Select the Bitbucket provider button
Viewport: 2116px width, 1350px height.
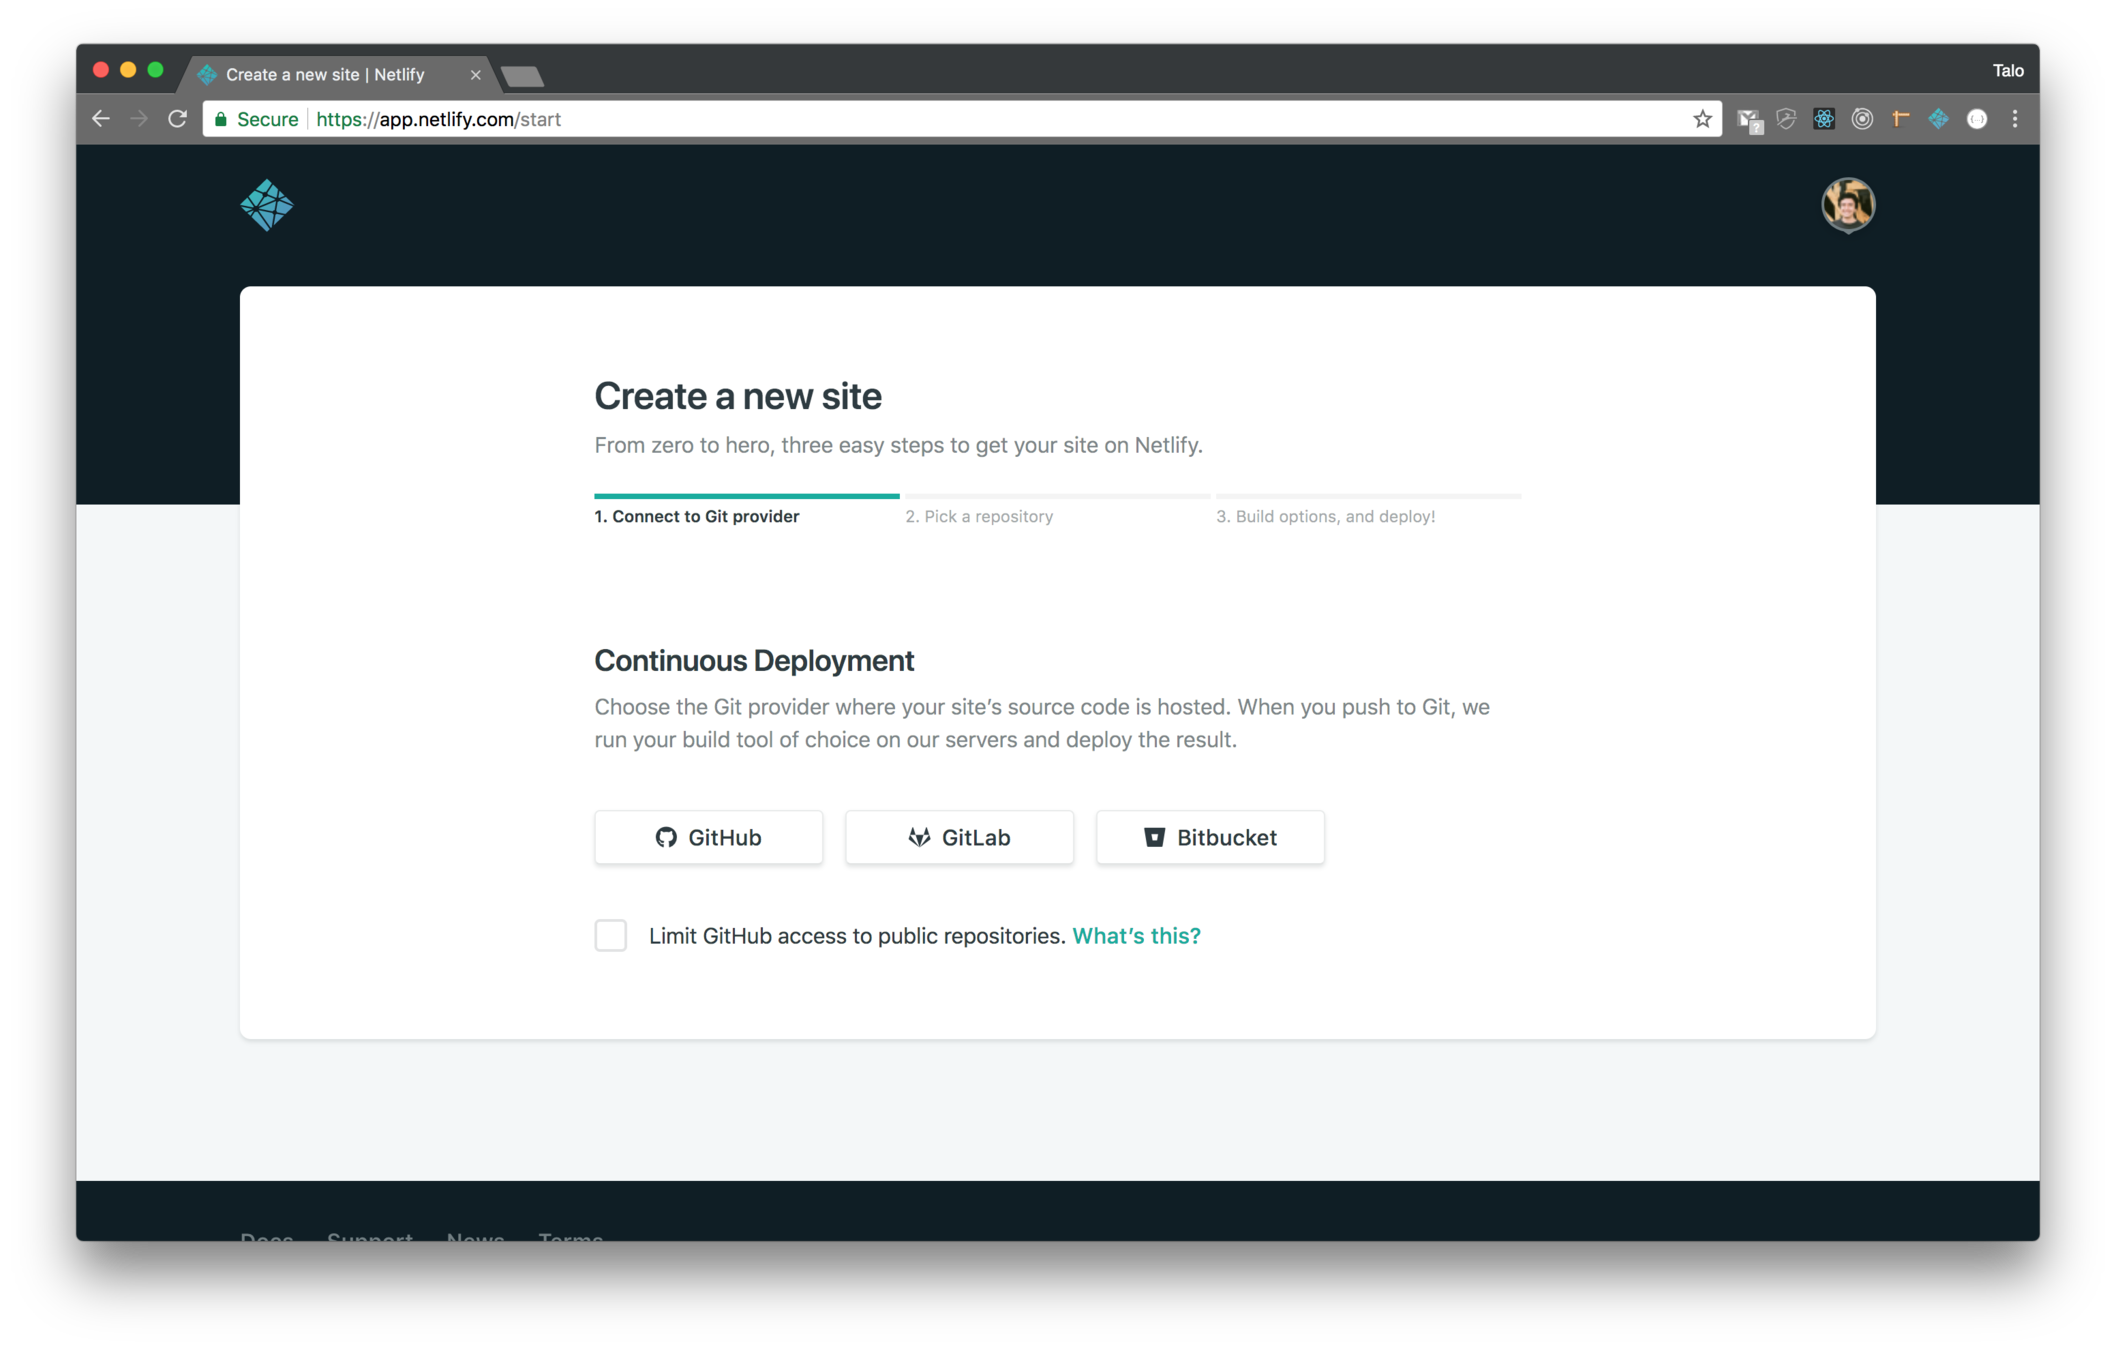point(1210,837)
